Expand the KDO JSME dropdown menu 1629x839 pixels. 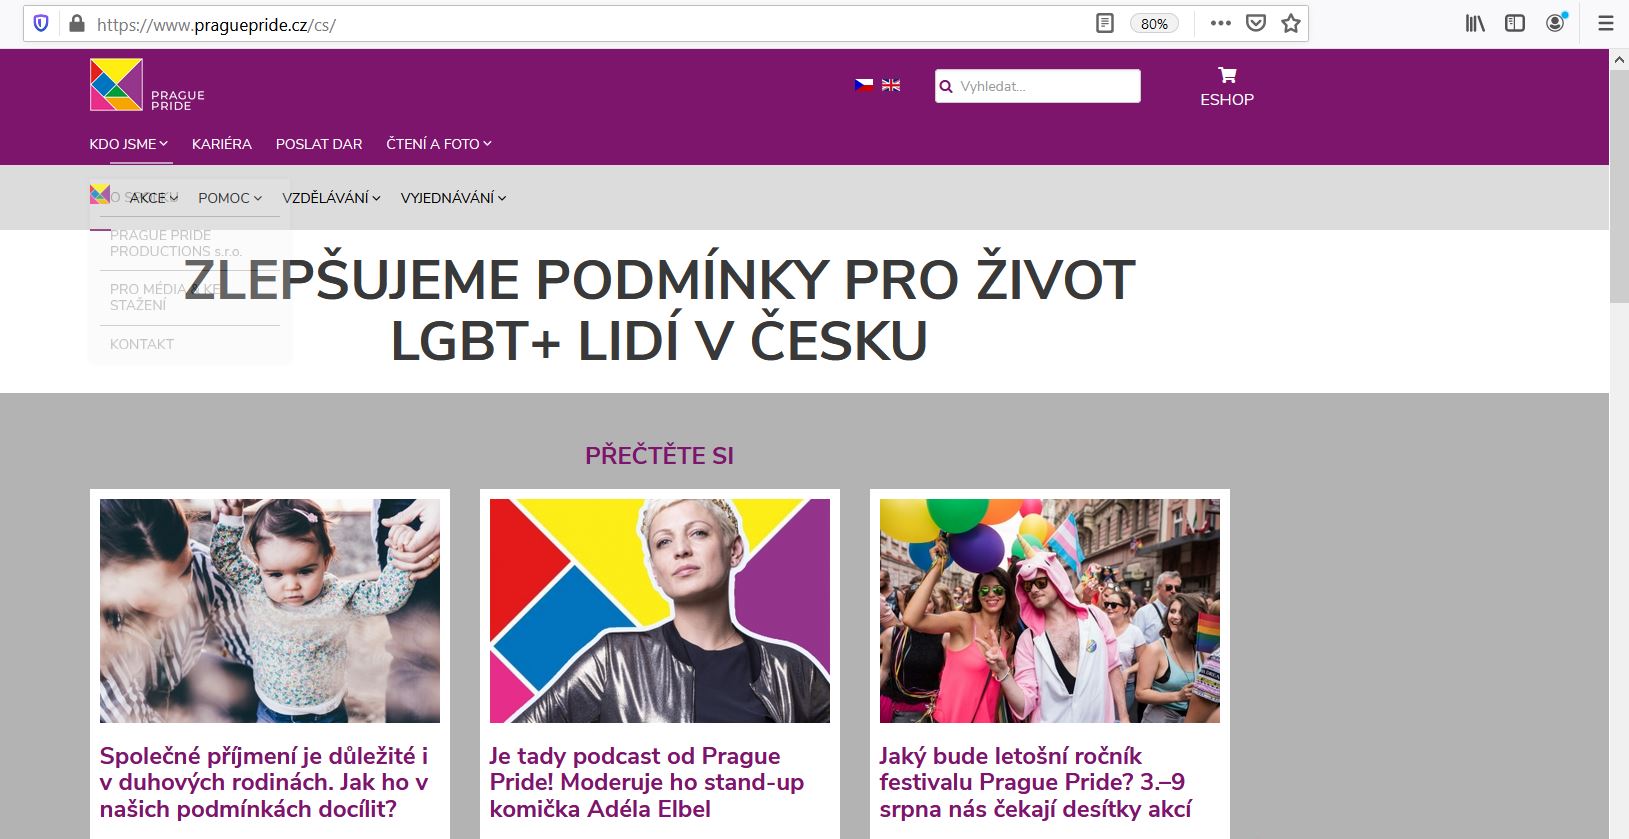[x=128, y=144]
